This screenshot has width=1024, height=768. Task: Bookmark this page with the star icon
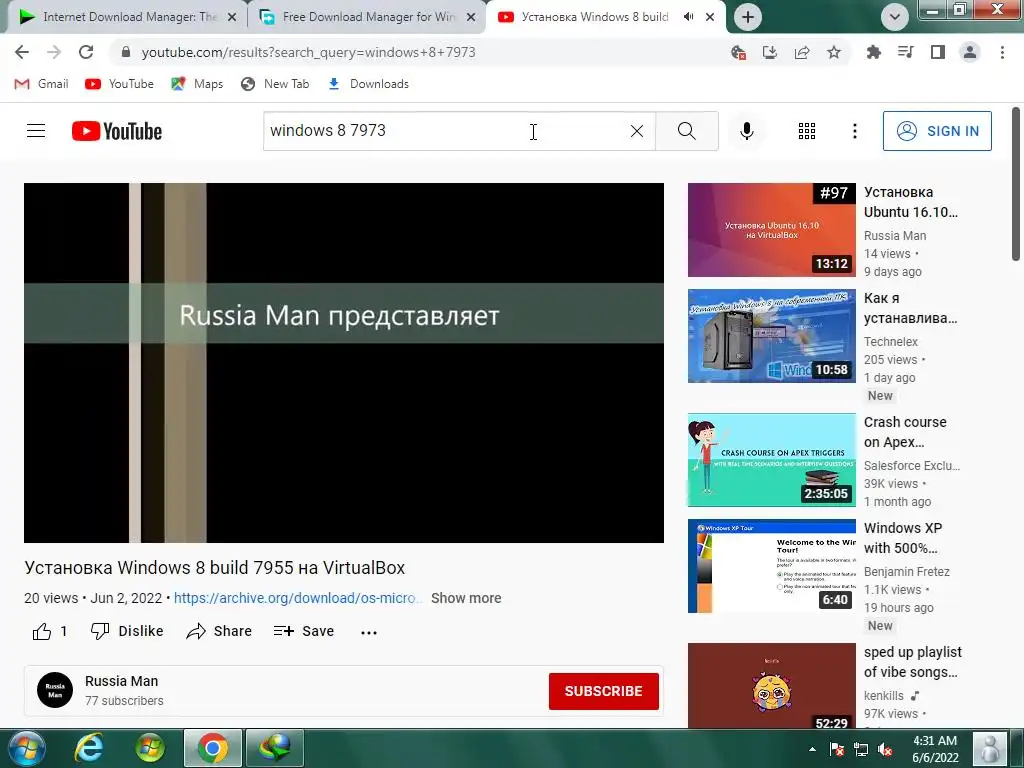pyautogui.click(x=834, y=52)
